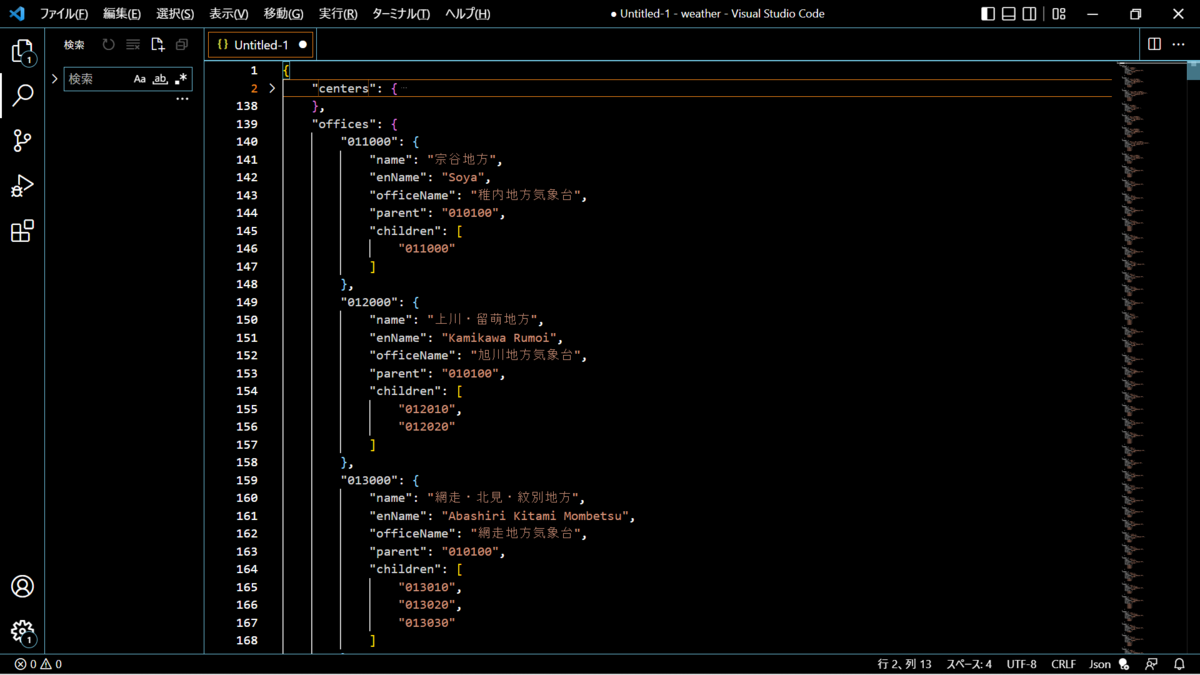Click the 行 2、列 13 cursor position

pos(905,664)
